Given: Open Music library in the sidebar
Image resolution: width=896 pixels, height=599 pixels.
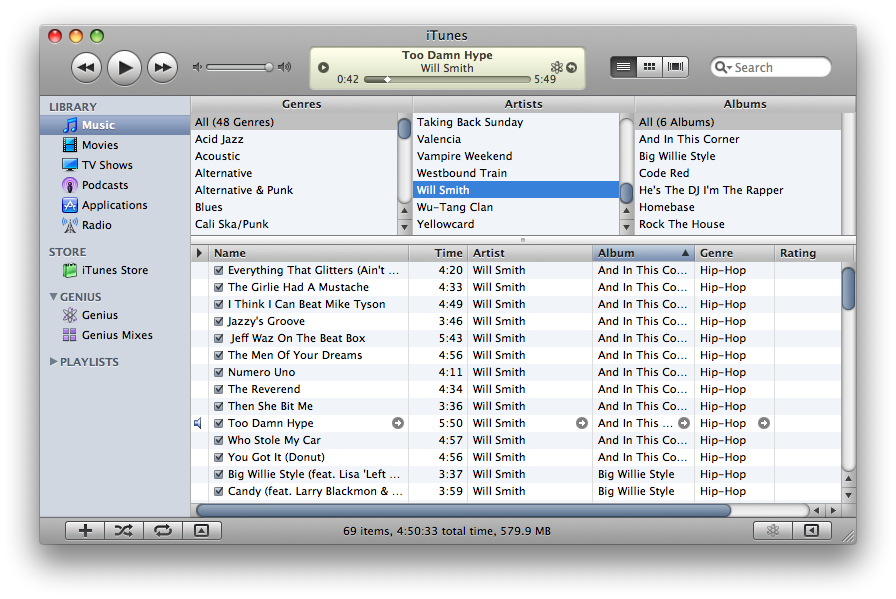Looking at the screenshot, I should click(x=115, y=125).
